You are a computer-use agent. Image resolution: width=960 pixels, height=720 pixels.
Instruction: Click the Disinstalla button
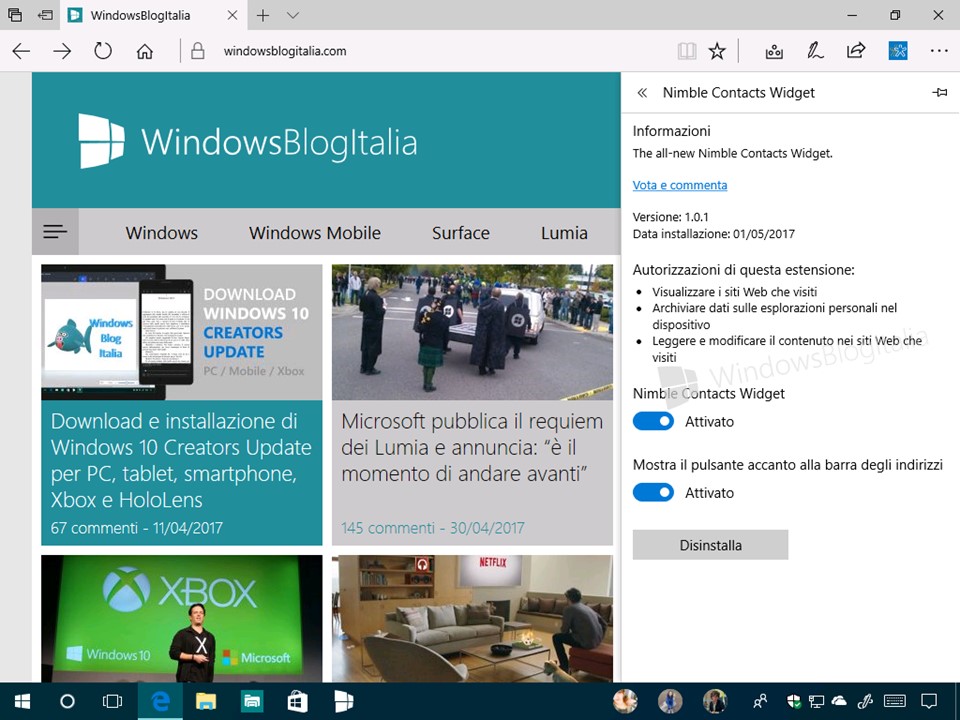[710, 545]
